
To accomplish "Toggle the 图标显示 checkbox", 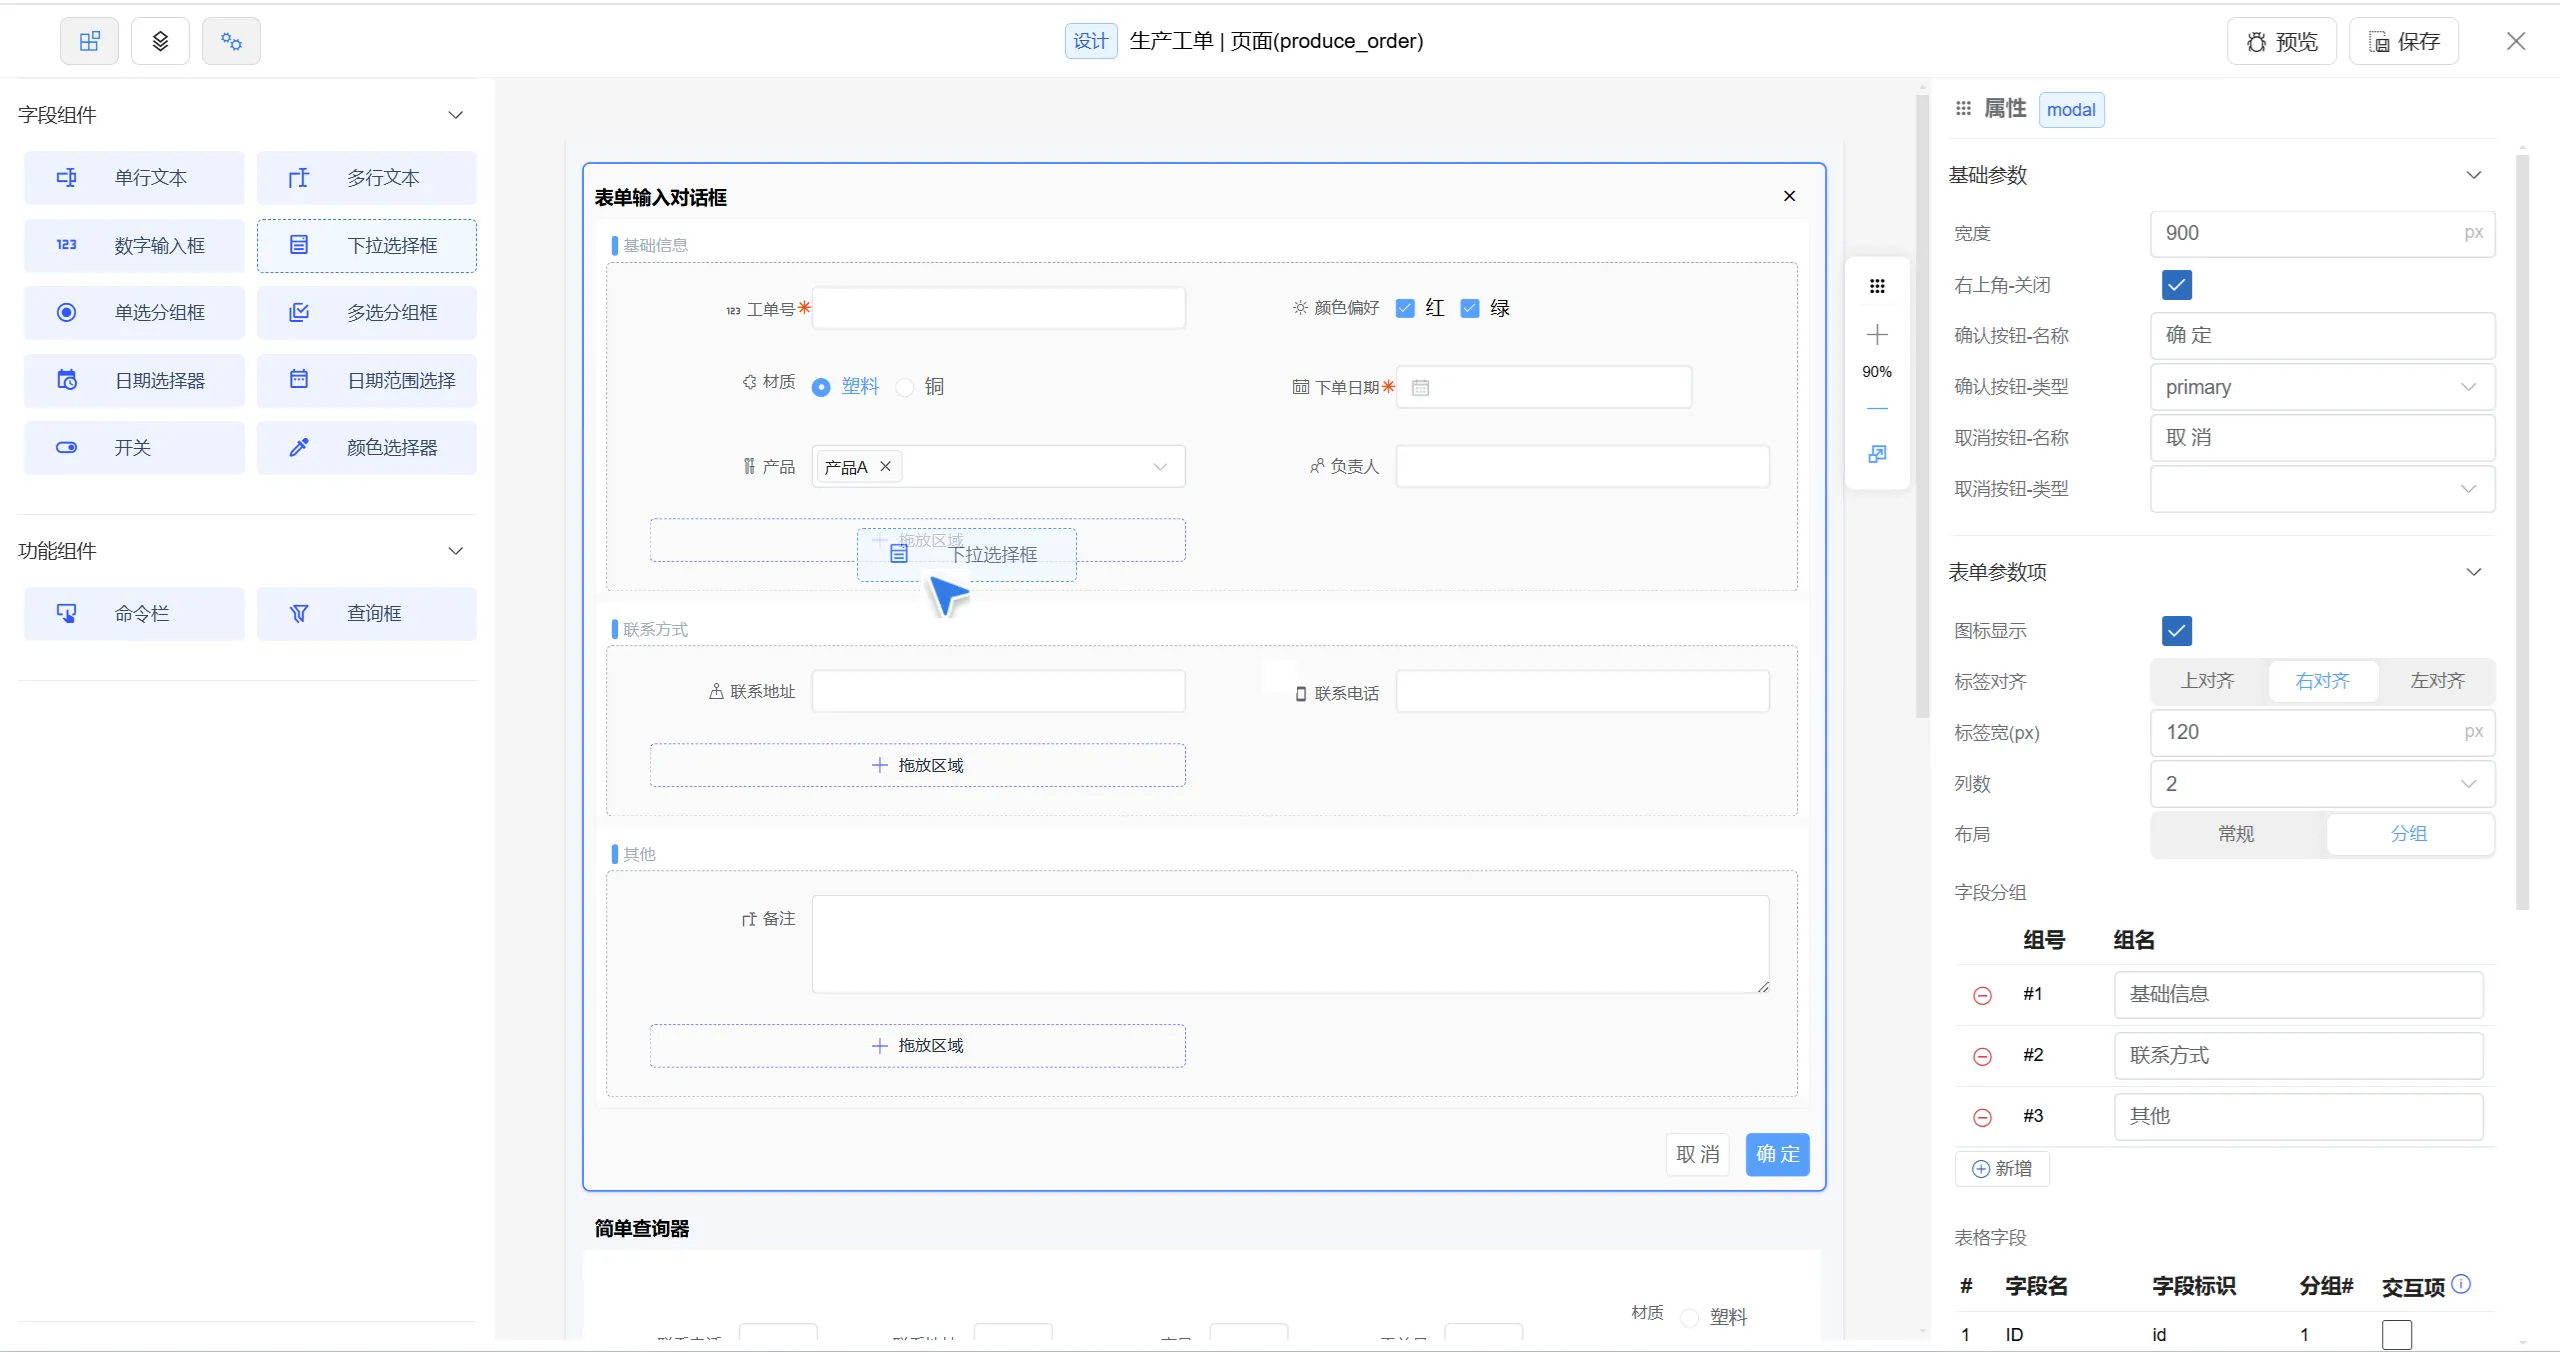I will pos(2176,631).
